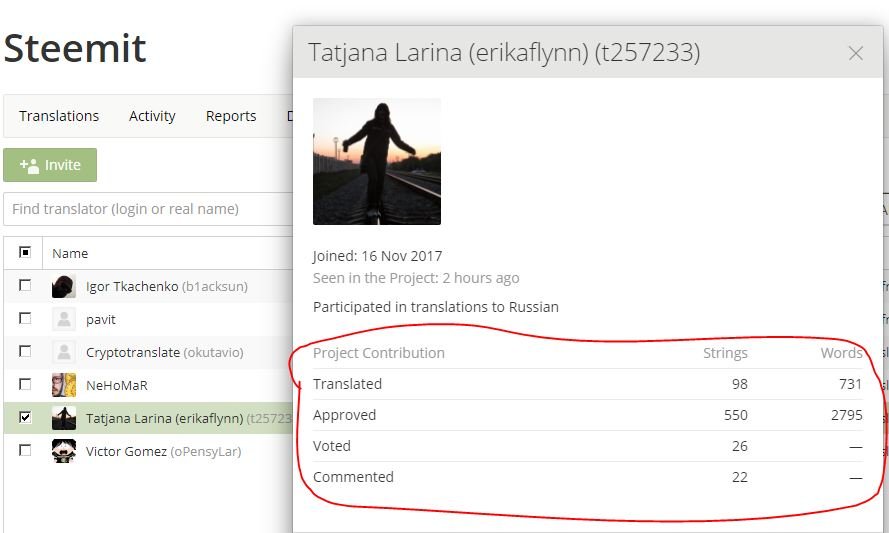Click Victor Gomez's avatar icon
Image resolution: width=889 pixels, height=533 pixels.
pyautogui.click(x=64, y=451)
